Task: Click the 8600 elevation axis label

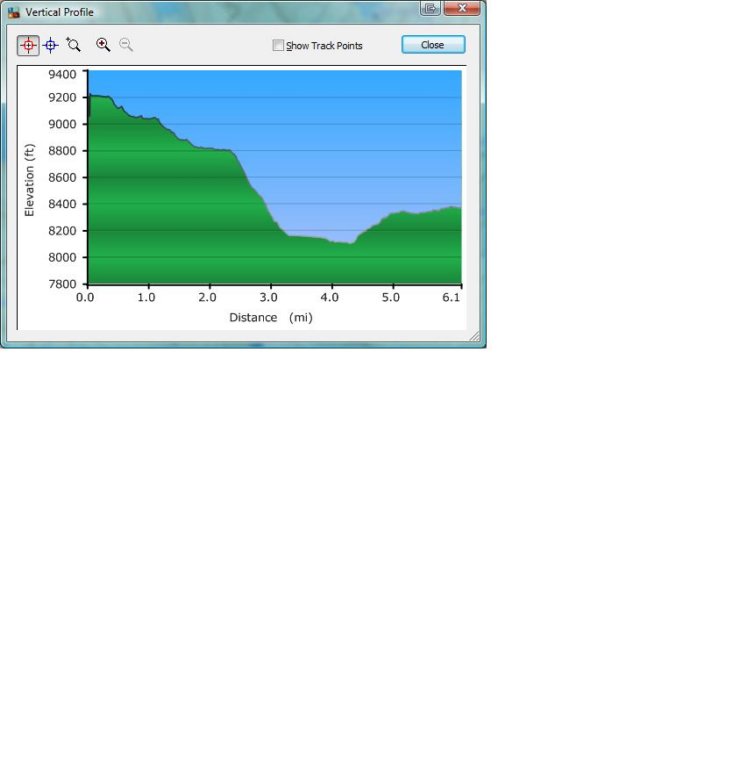Action: 62,178
